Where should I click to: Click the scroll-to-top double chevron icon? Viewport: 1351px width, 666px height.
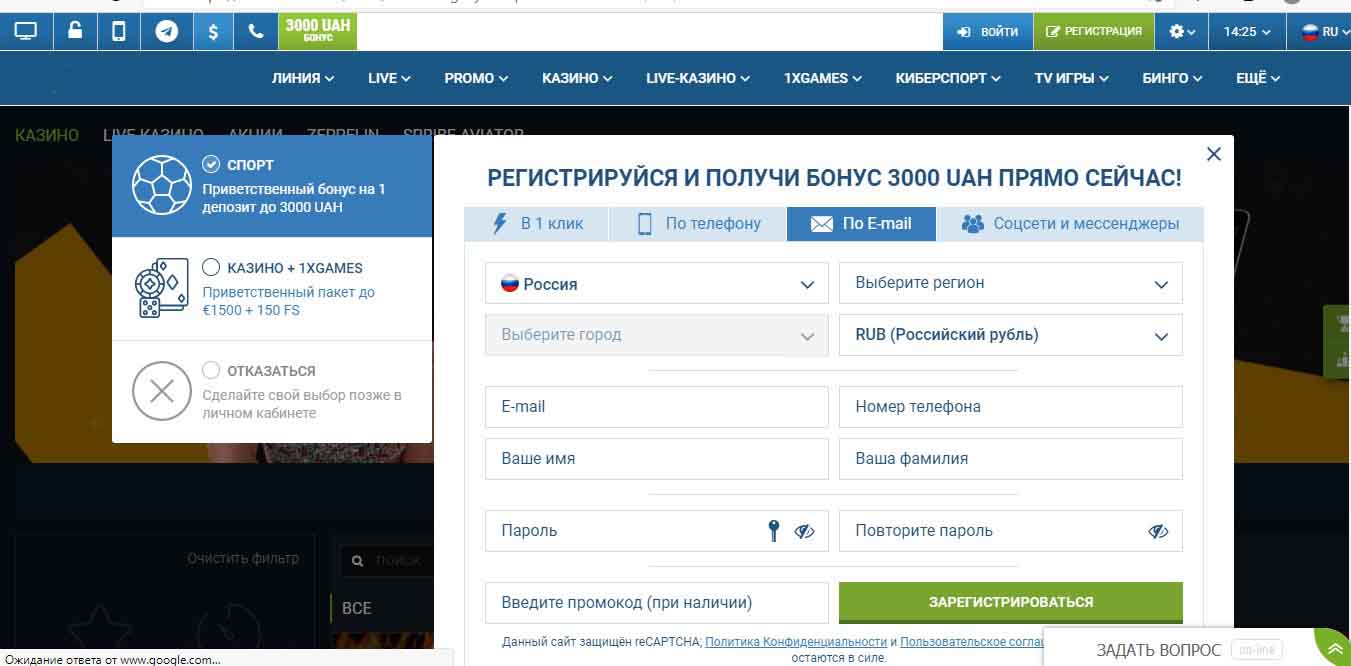pos(1335,650)
